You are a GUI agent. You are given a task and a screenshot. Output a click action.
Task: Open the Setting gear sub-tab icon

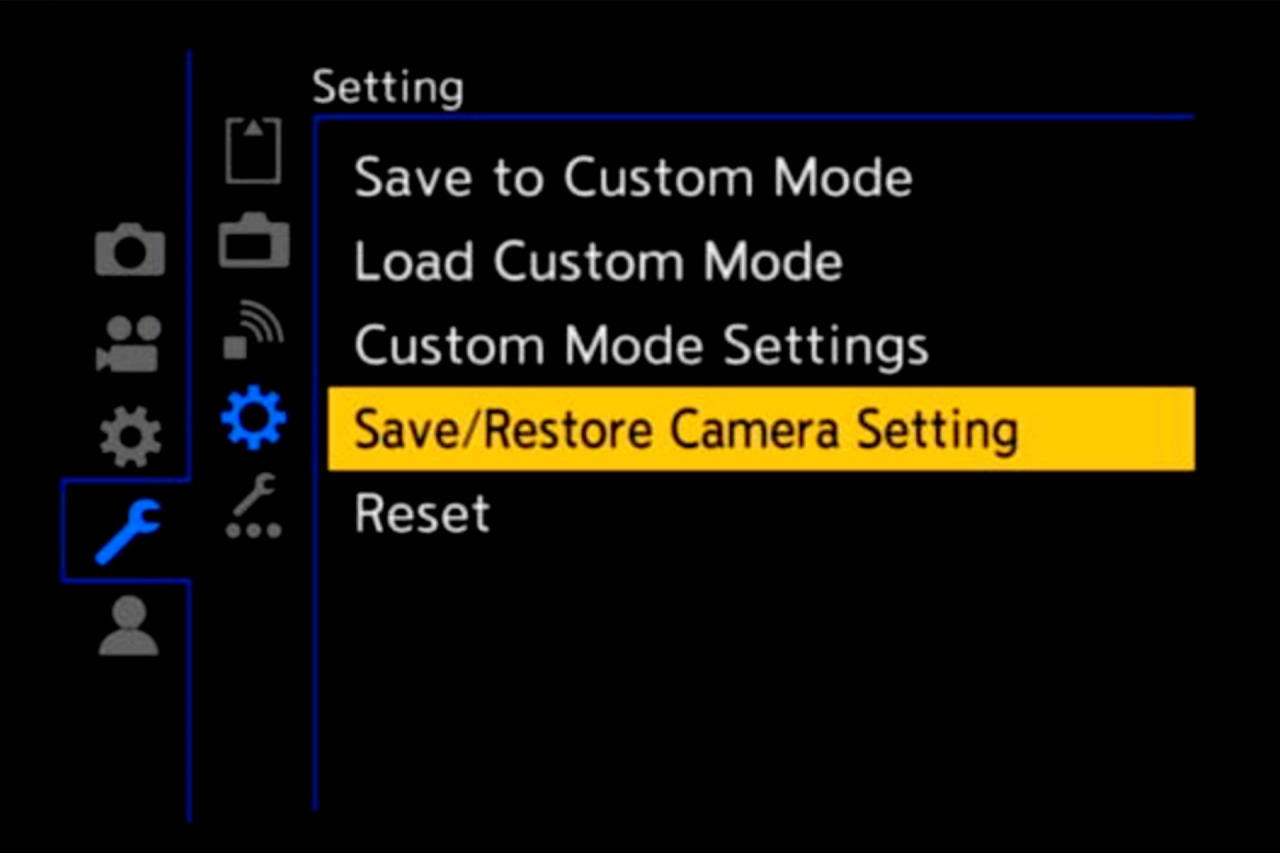252,418
